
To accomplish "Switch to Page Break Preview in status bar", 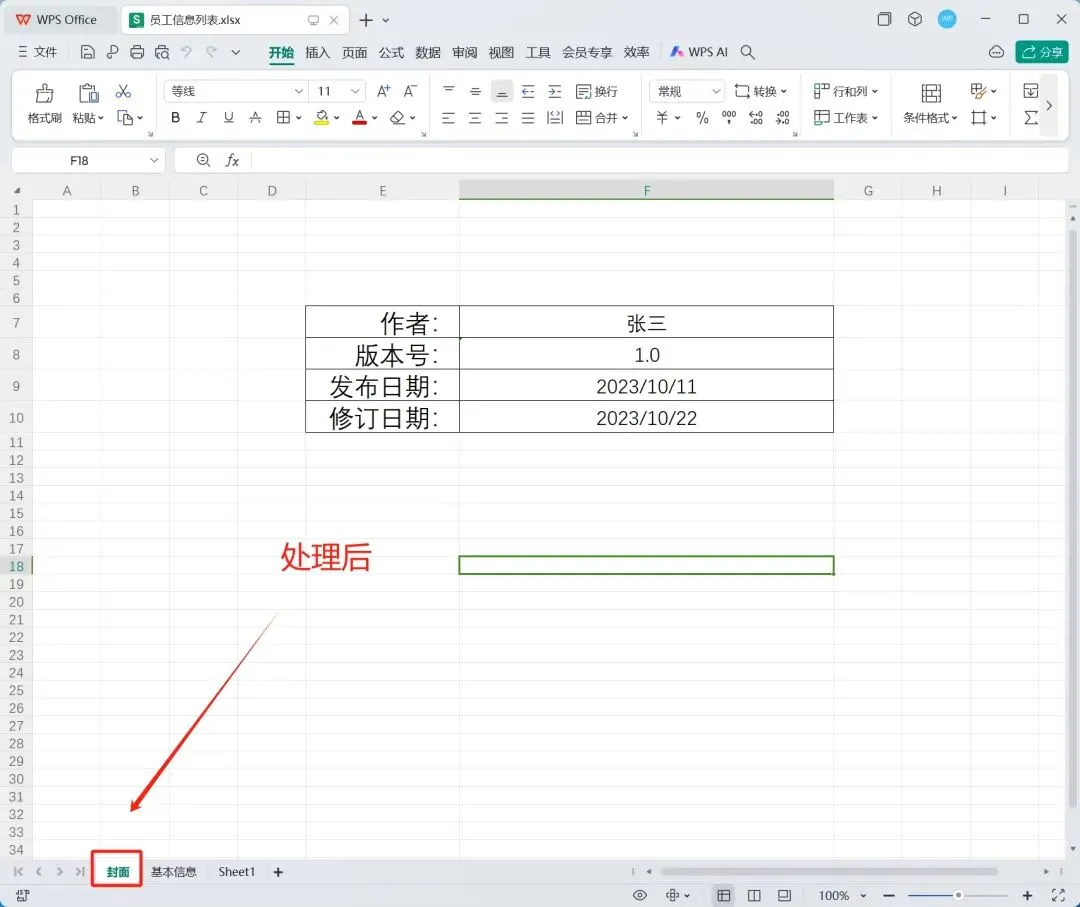I will pyautogui.click(x=785, y=895).
